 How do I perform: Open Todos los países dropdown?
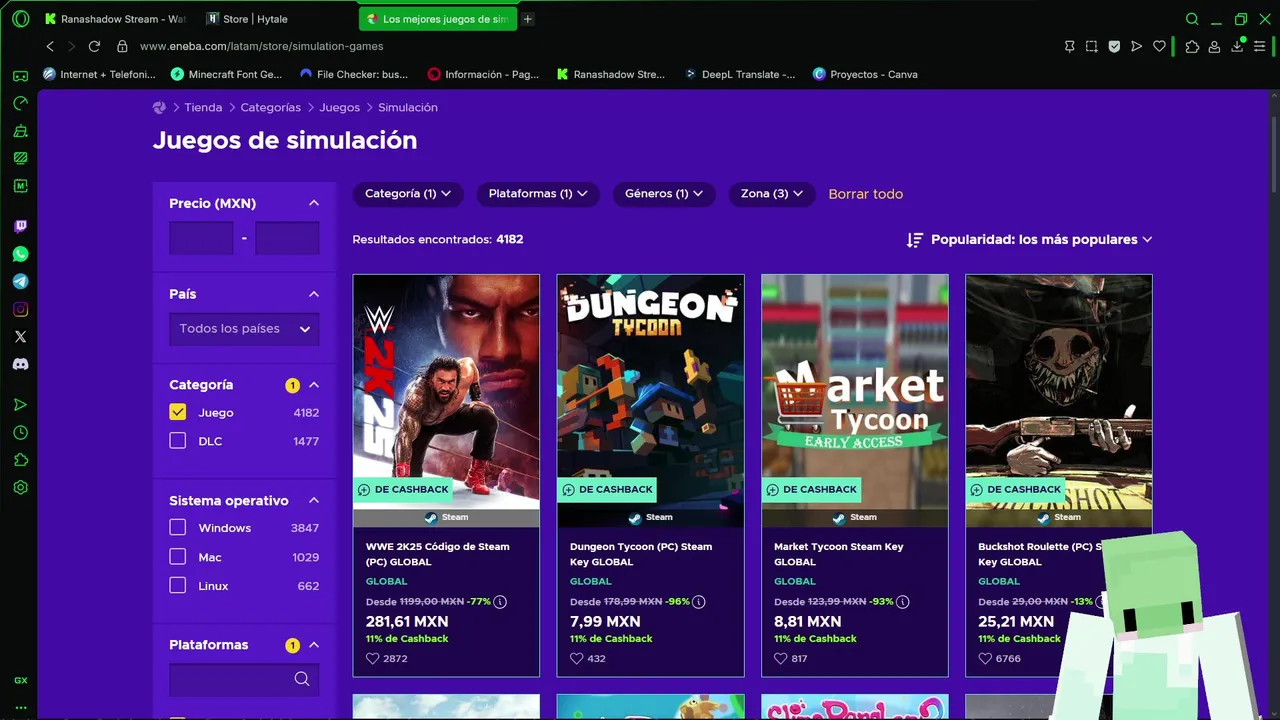pyautogui.click(x=244, y=329)
